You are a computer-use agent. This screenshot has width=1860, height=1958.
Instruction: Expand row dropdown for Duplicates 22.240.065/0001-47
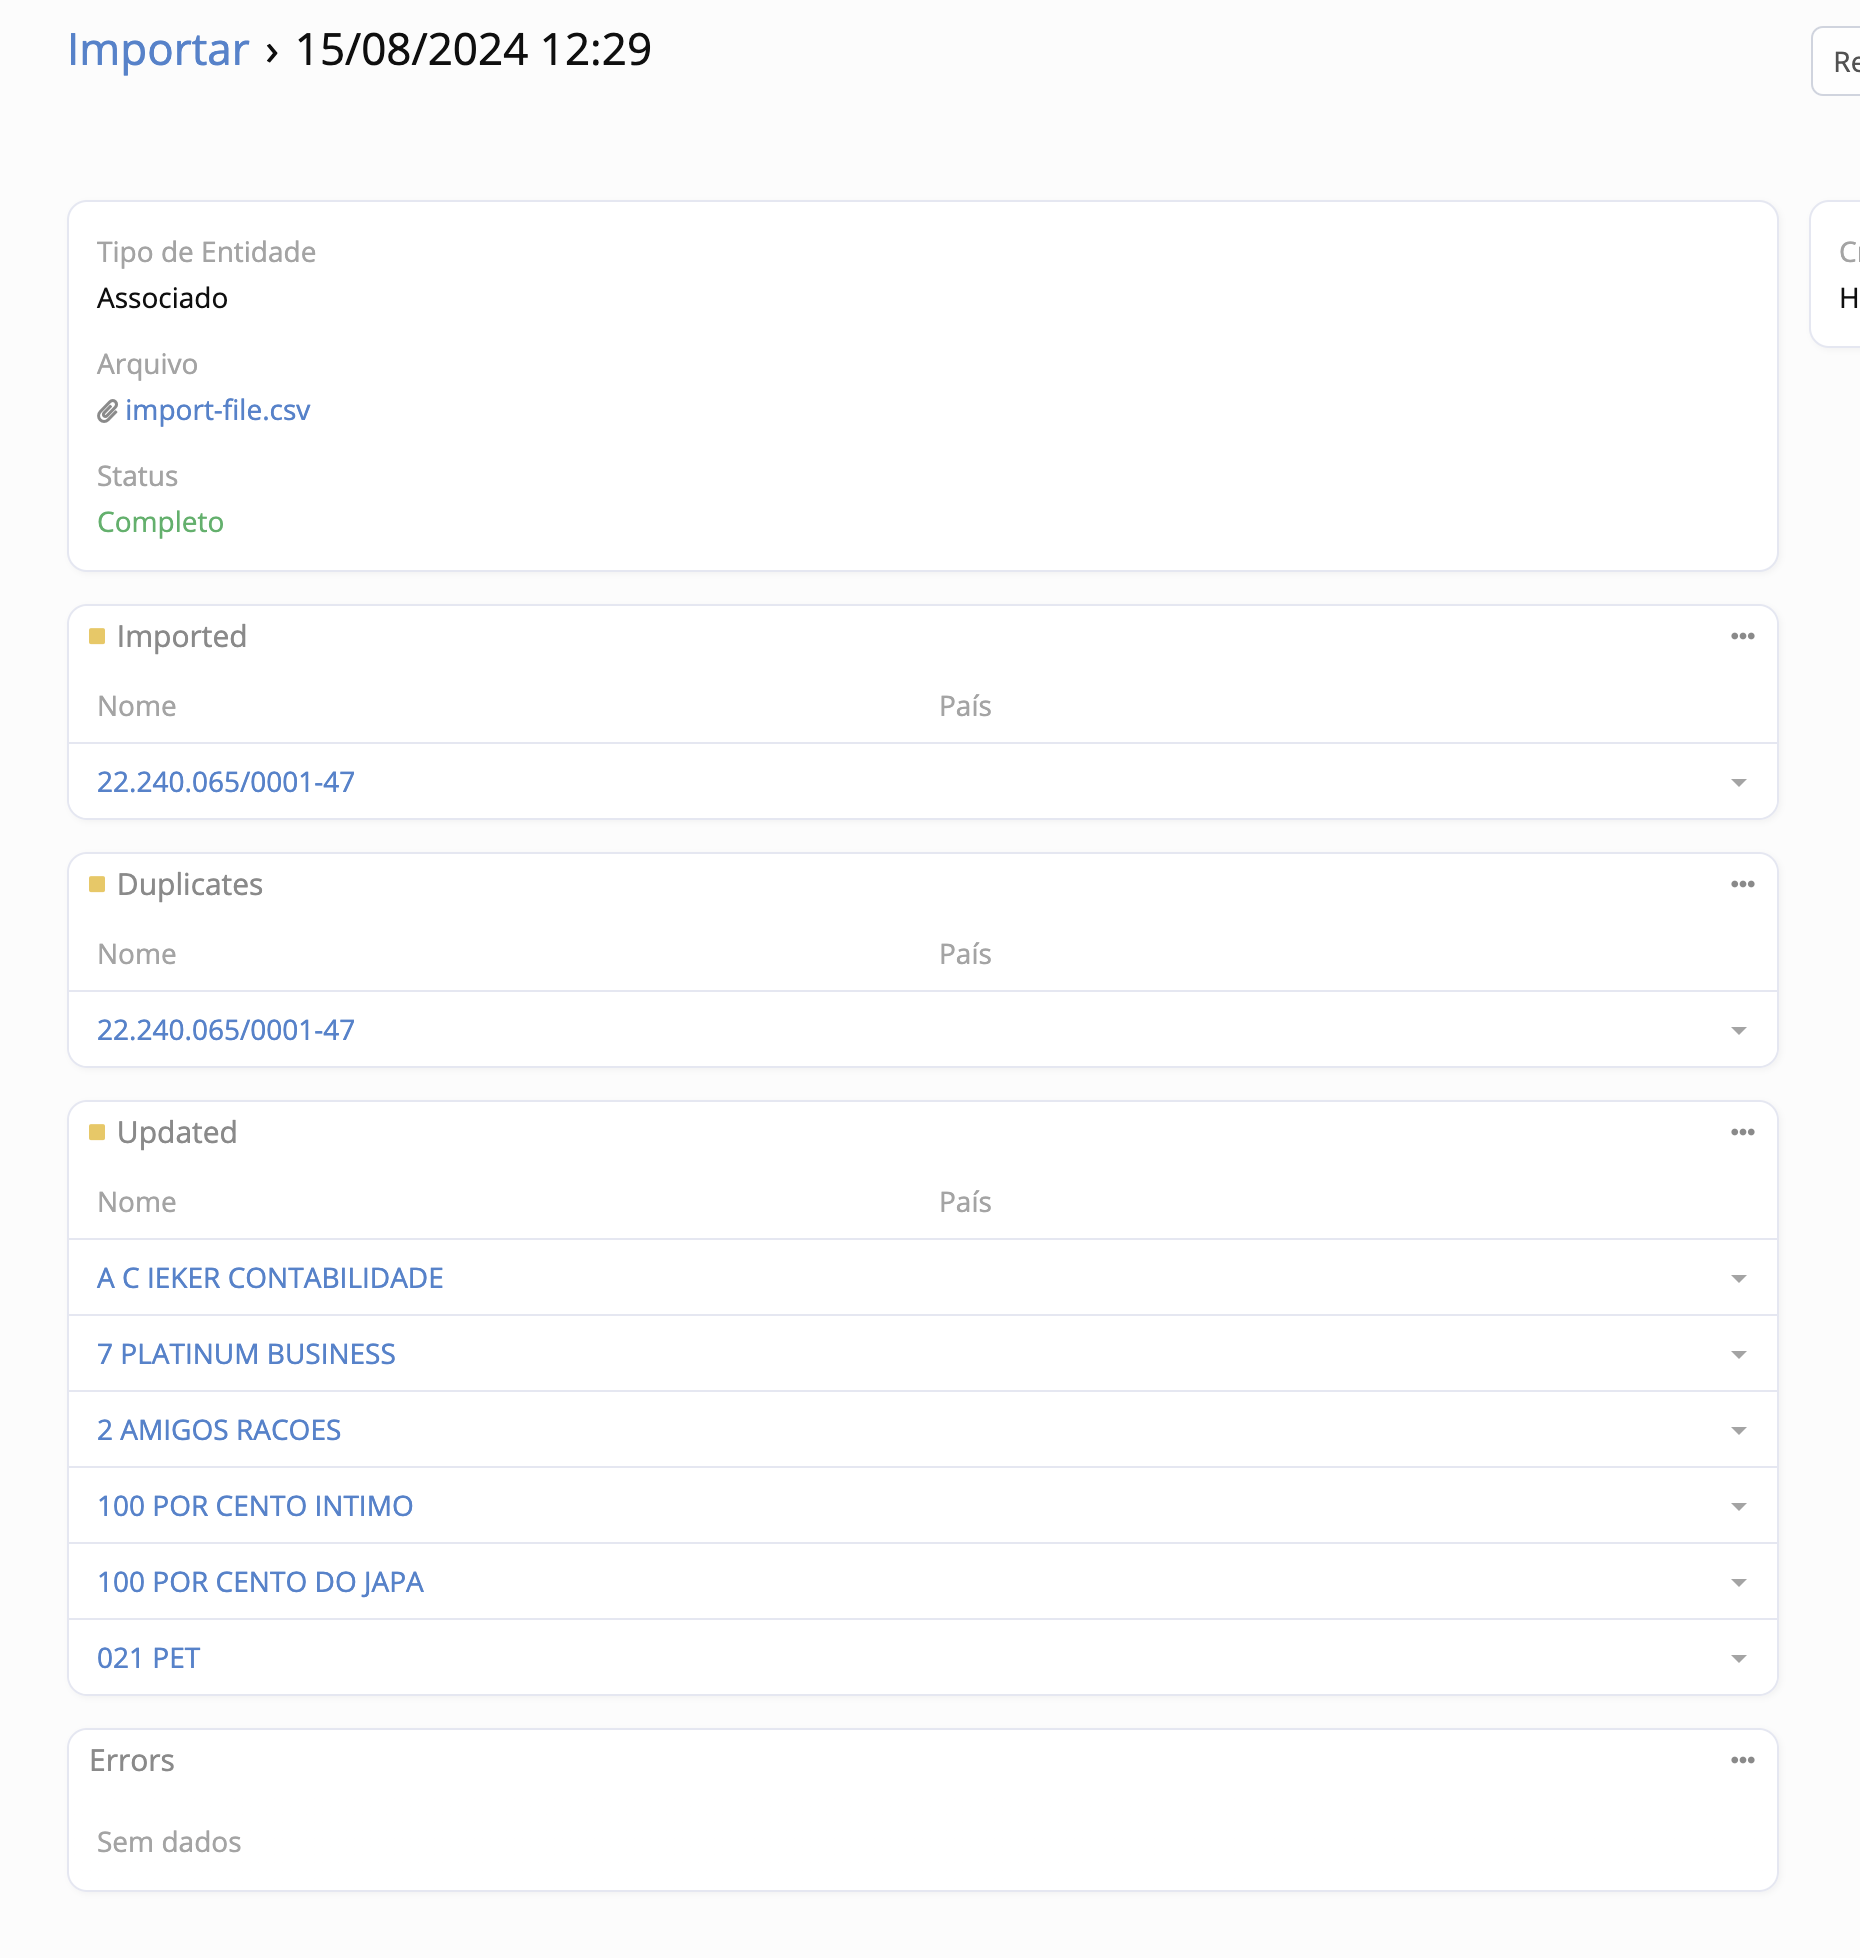[1738, 1031]
